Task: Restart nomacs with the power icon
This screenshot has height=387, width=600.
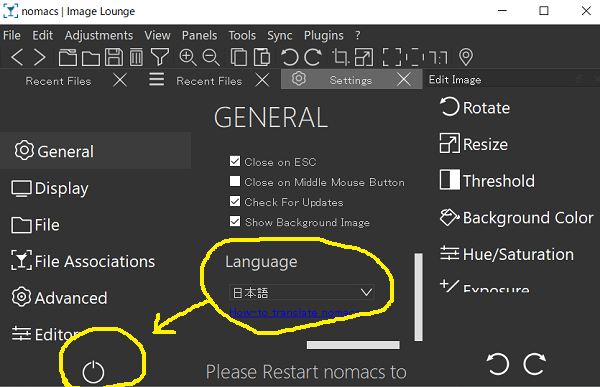Action: pyautogui.click(x=93, y=372)
